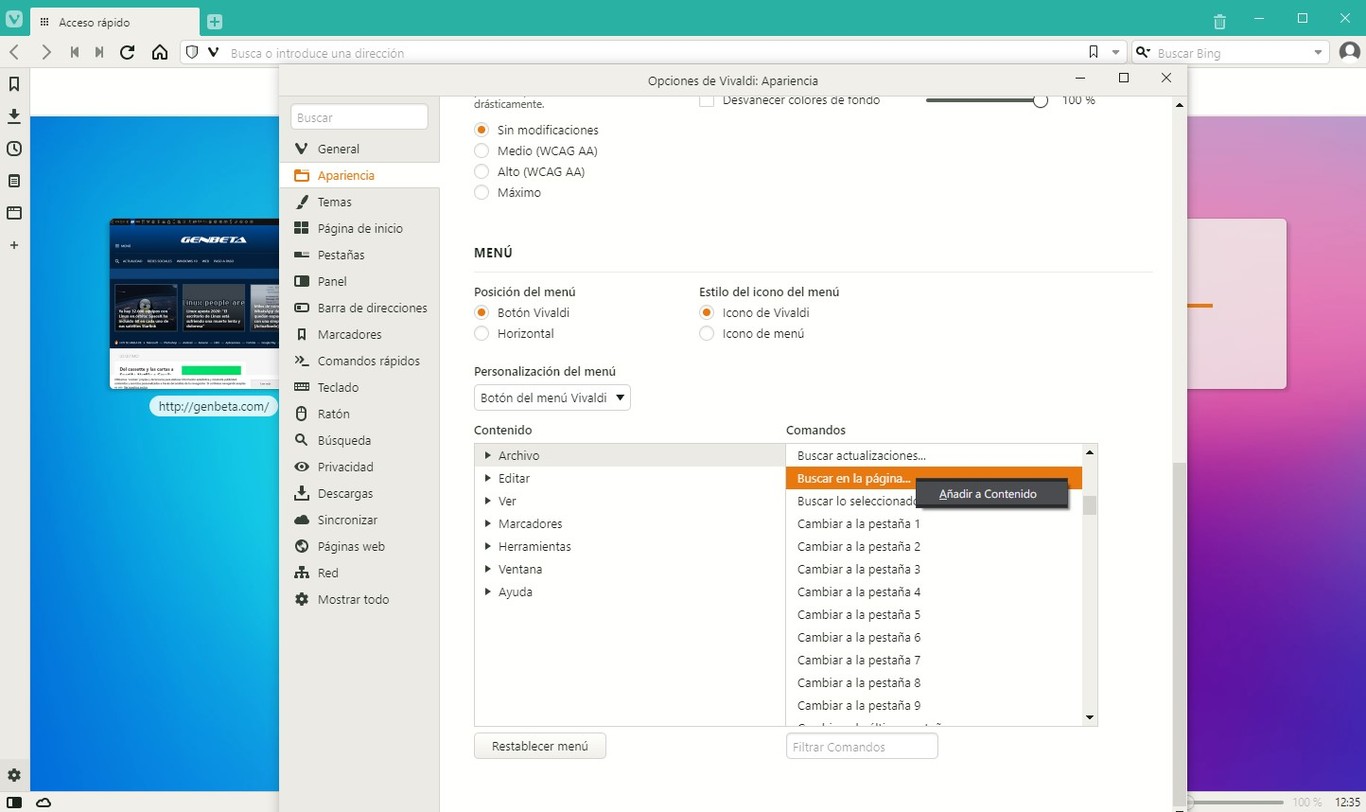This screenshot has width=1366, height=812.
Task: Click the Filtrar Comandos input field
Action: click(x=861, y=747)
